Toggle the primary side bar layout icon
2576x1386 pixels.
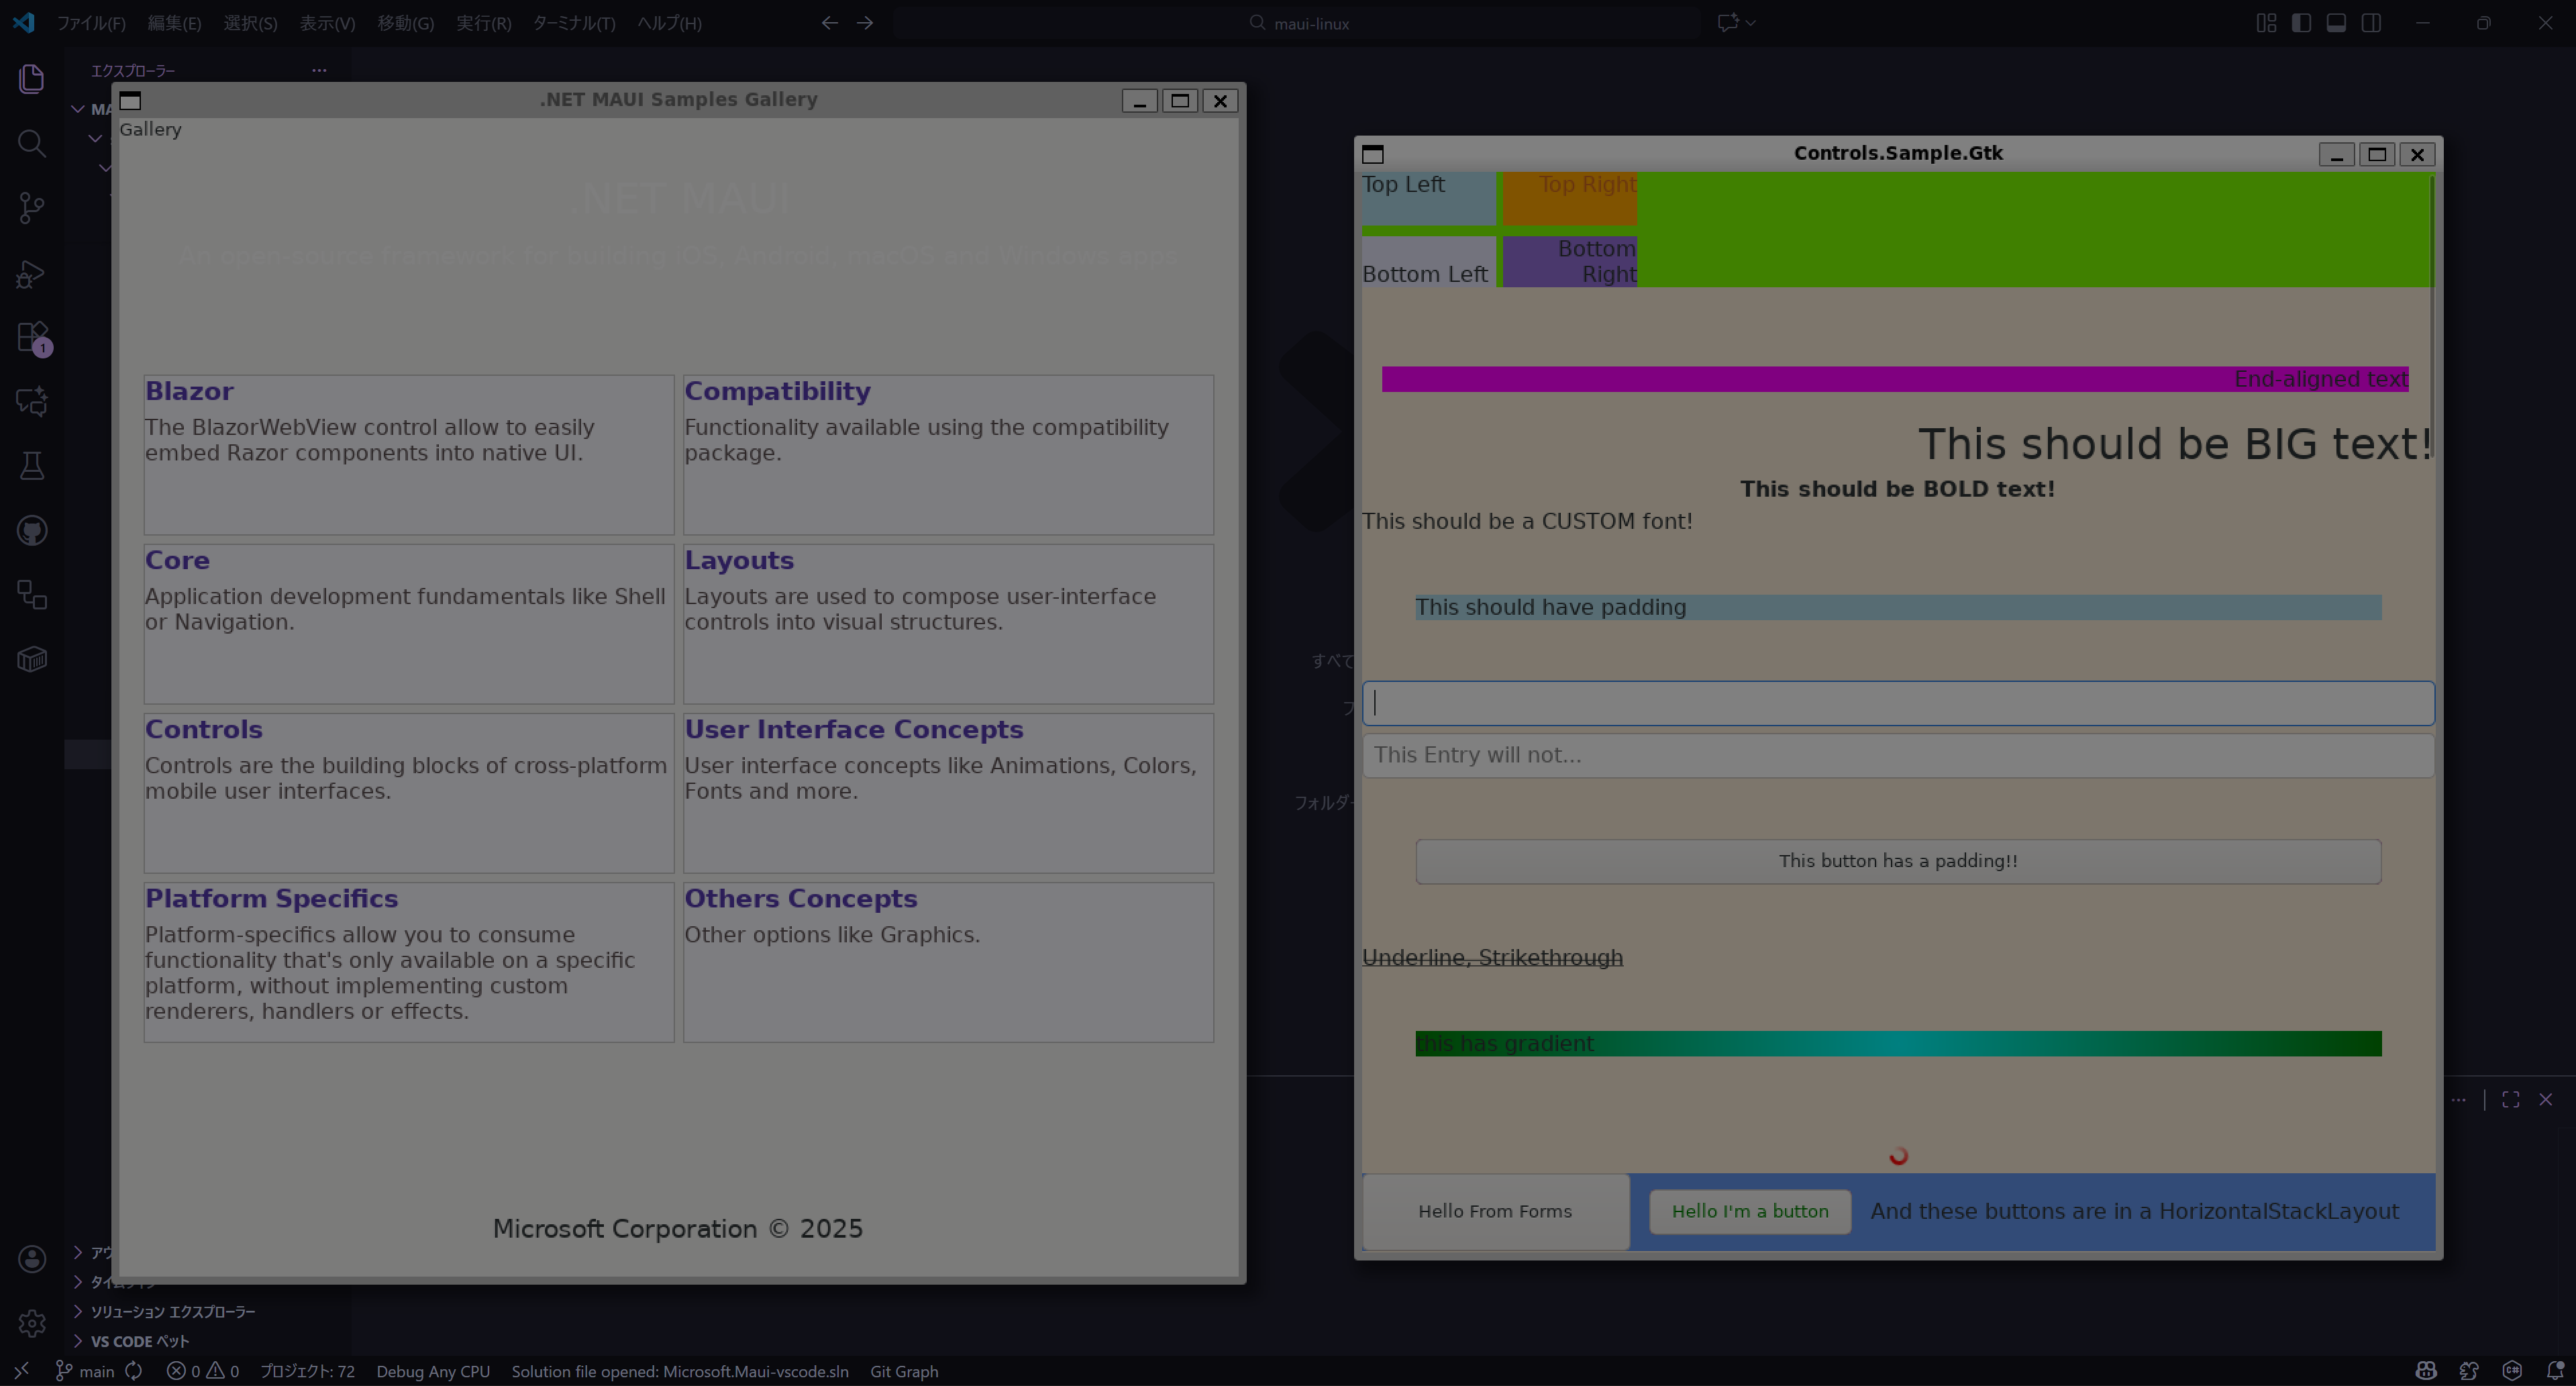2301,23
